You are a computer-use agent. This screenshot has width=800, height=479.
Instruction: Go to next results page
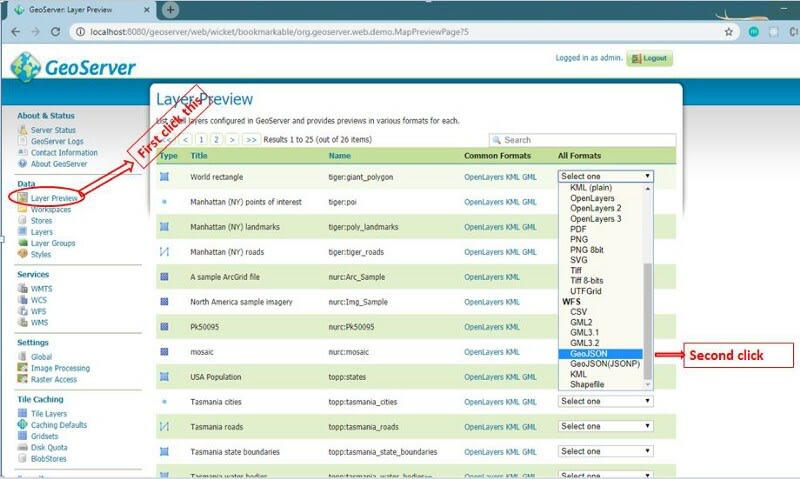pos(232,139)
